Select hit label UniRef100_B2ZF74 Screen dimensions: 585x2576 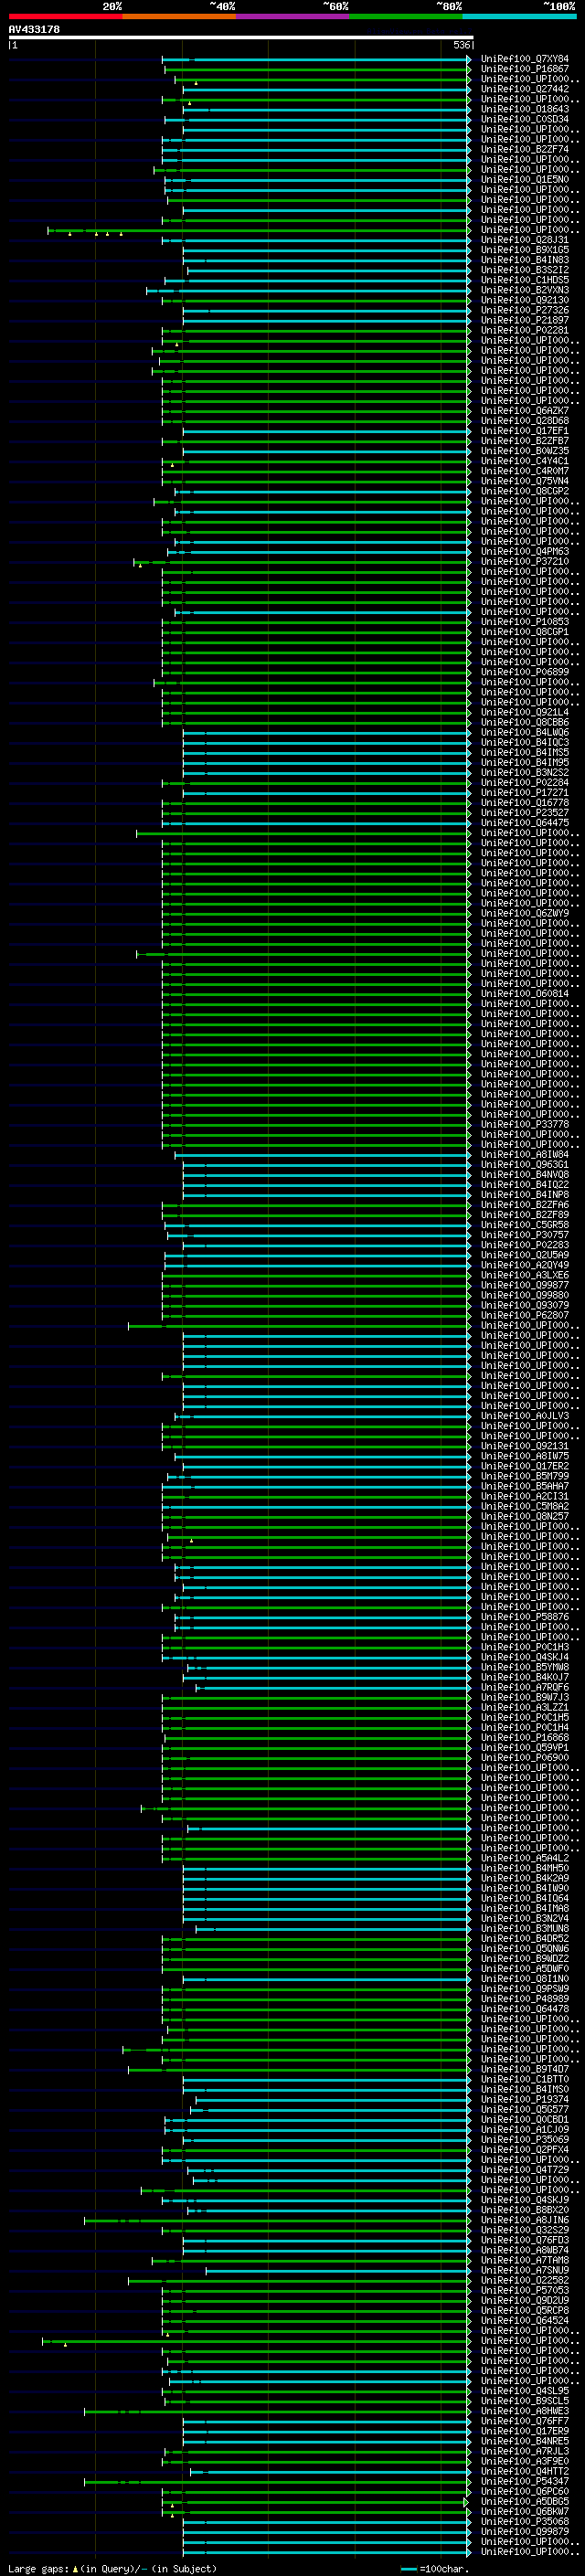525,149
